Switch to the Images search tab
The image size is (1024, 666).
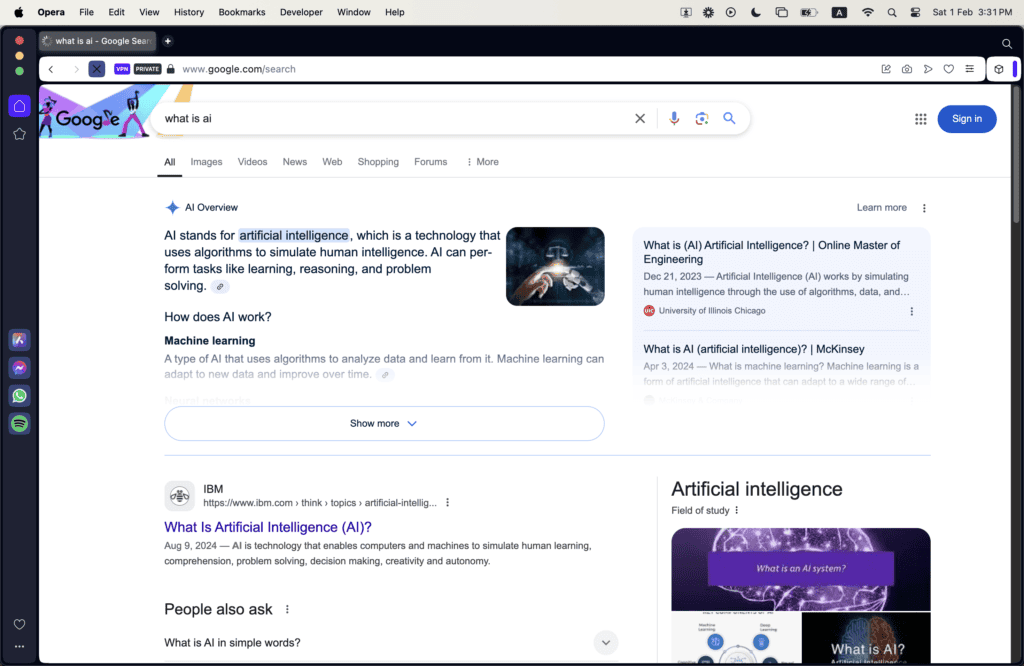206,162
